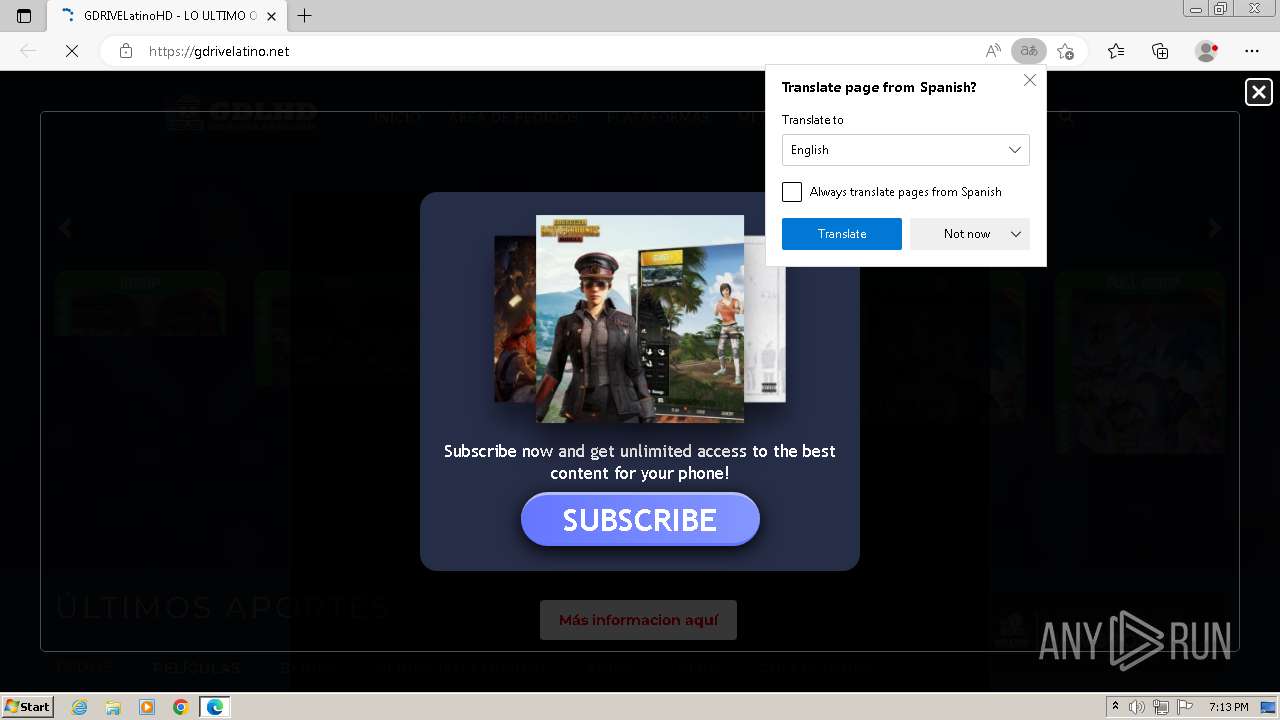The height and width of the screenshot is (720, 1280).
Task: Stop loading the page
Action: [72, 51]
